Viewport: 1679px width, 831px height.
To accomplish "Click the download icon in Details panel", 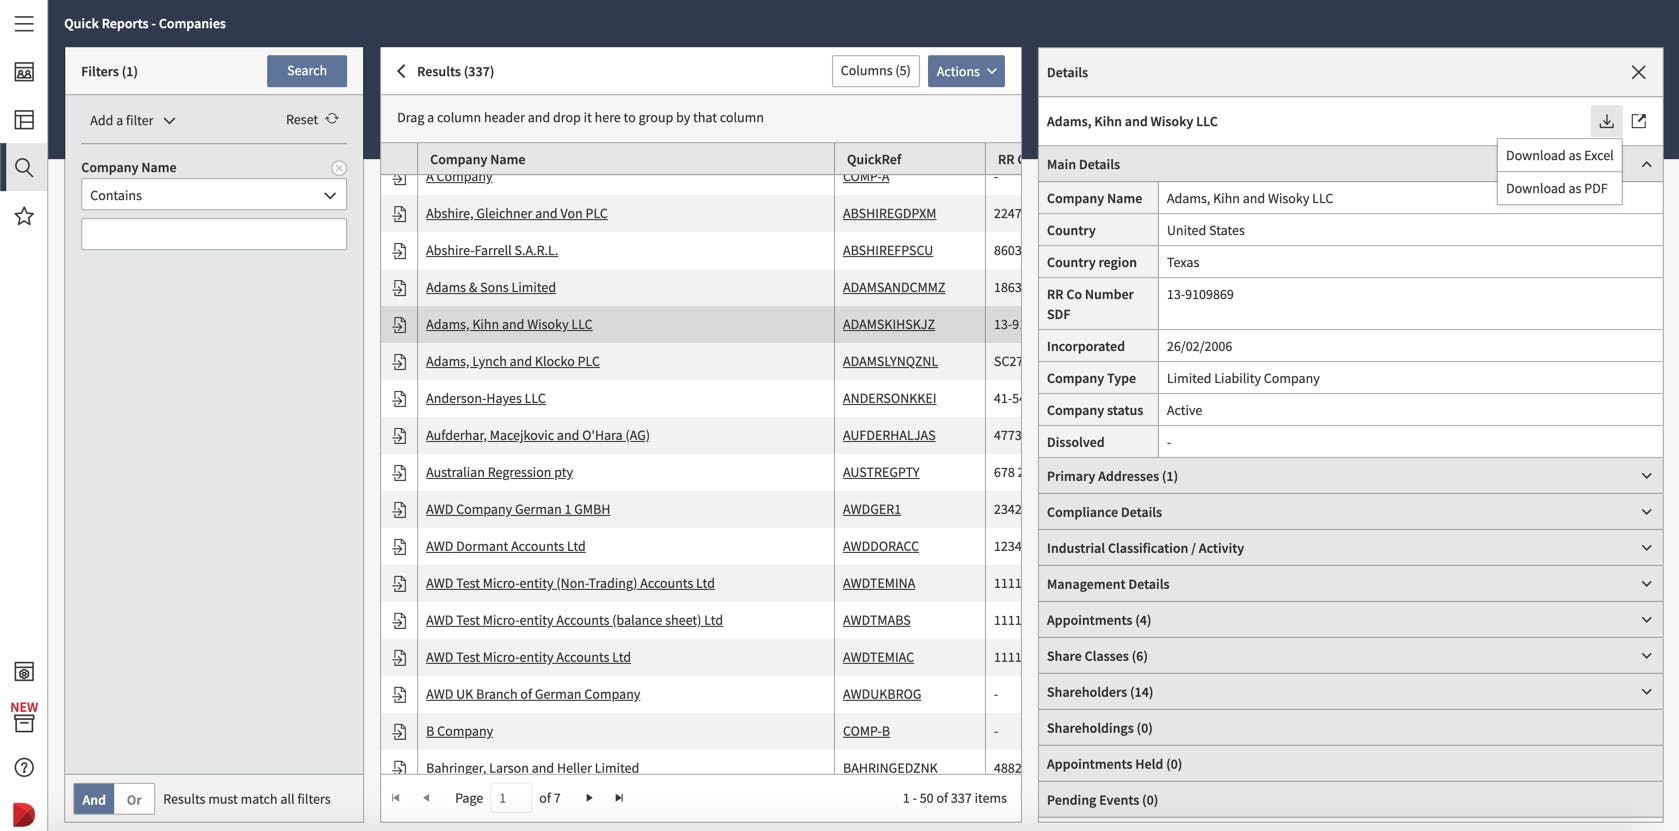I will click(x=1606, y=121).
